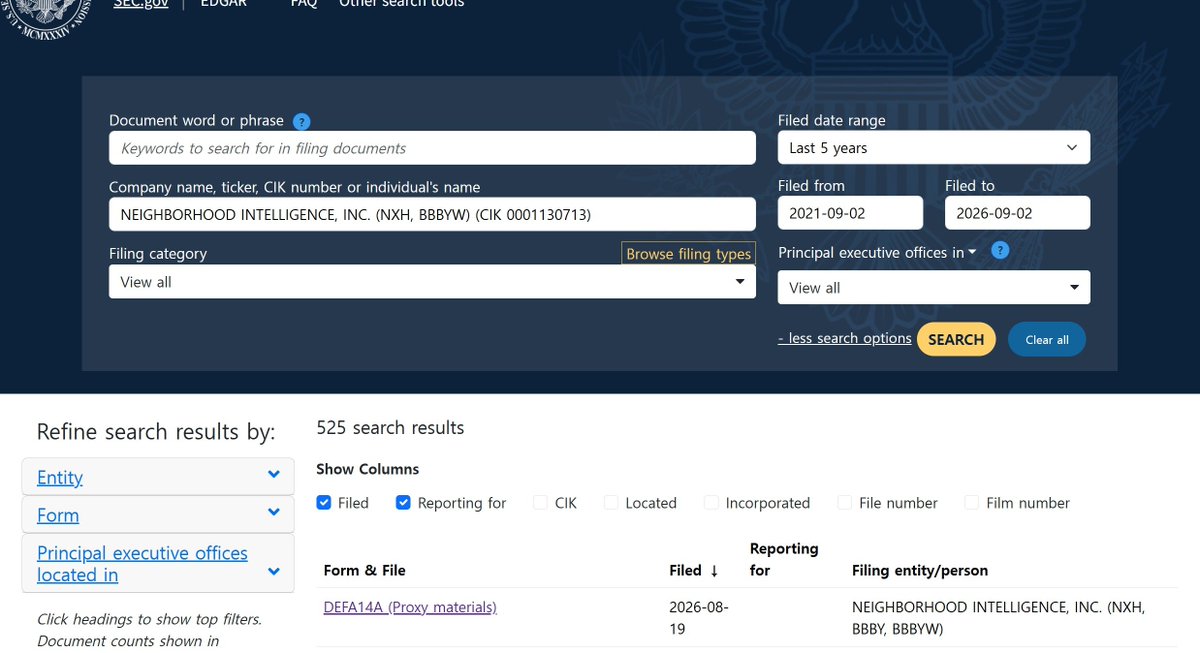
Task: Enable the File number column checkbox
Action: (x=845, y=503)
